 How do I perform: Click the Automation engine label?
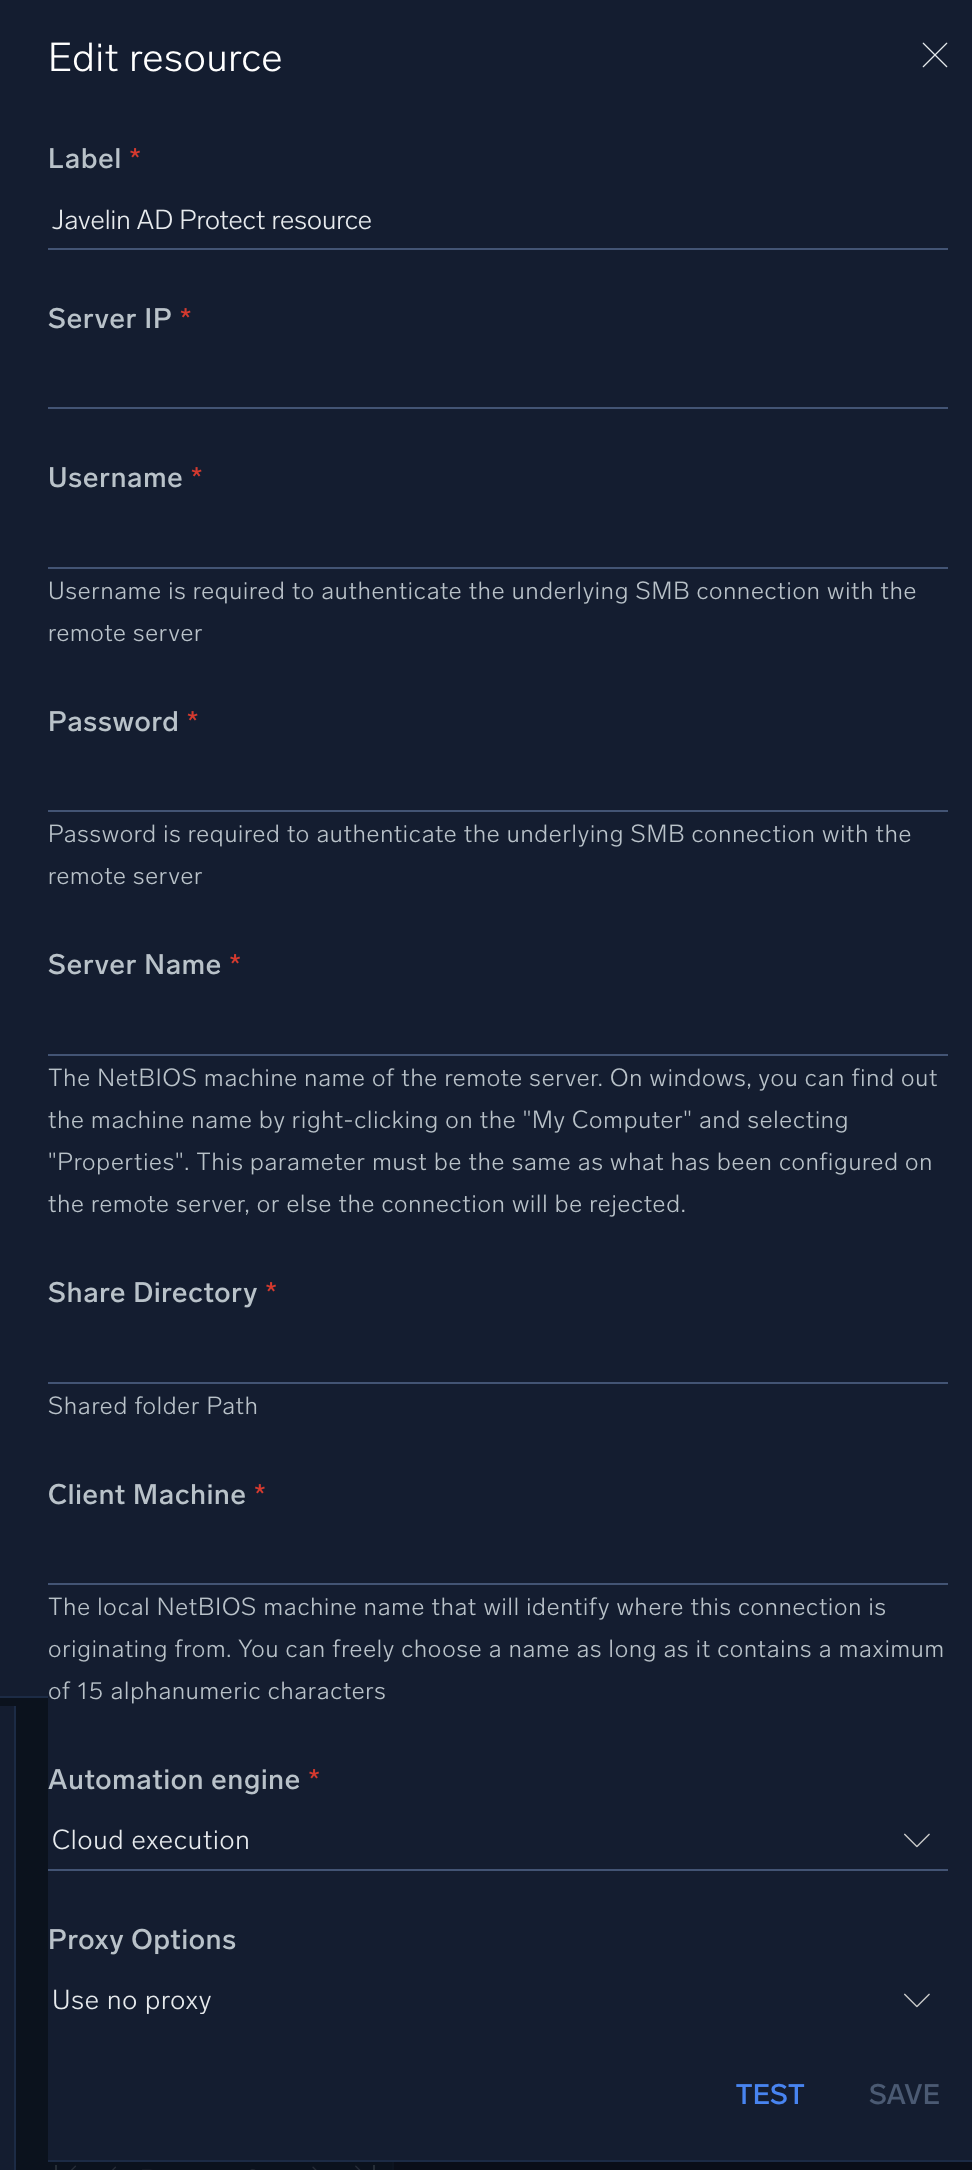174,1780
